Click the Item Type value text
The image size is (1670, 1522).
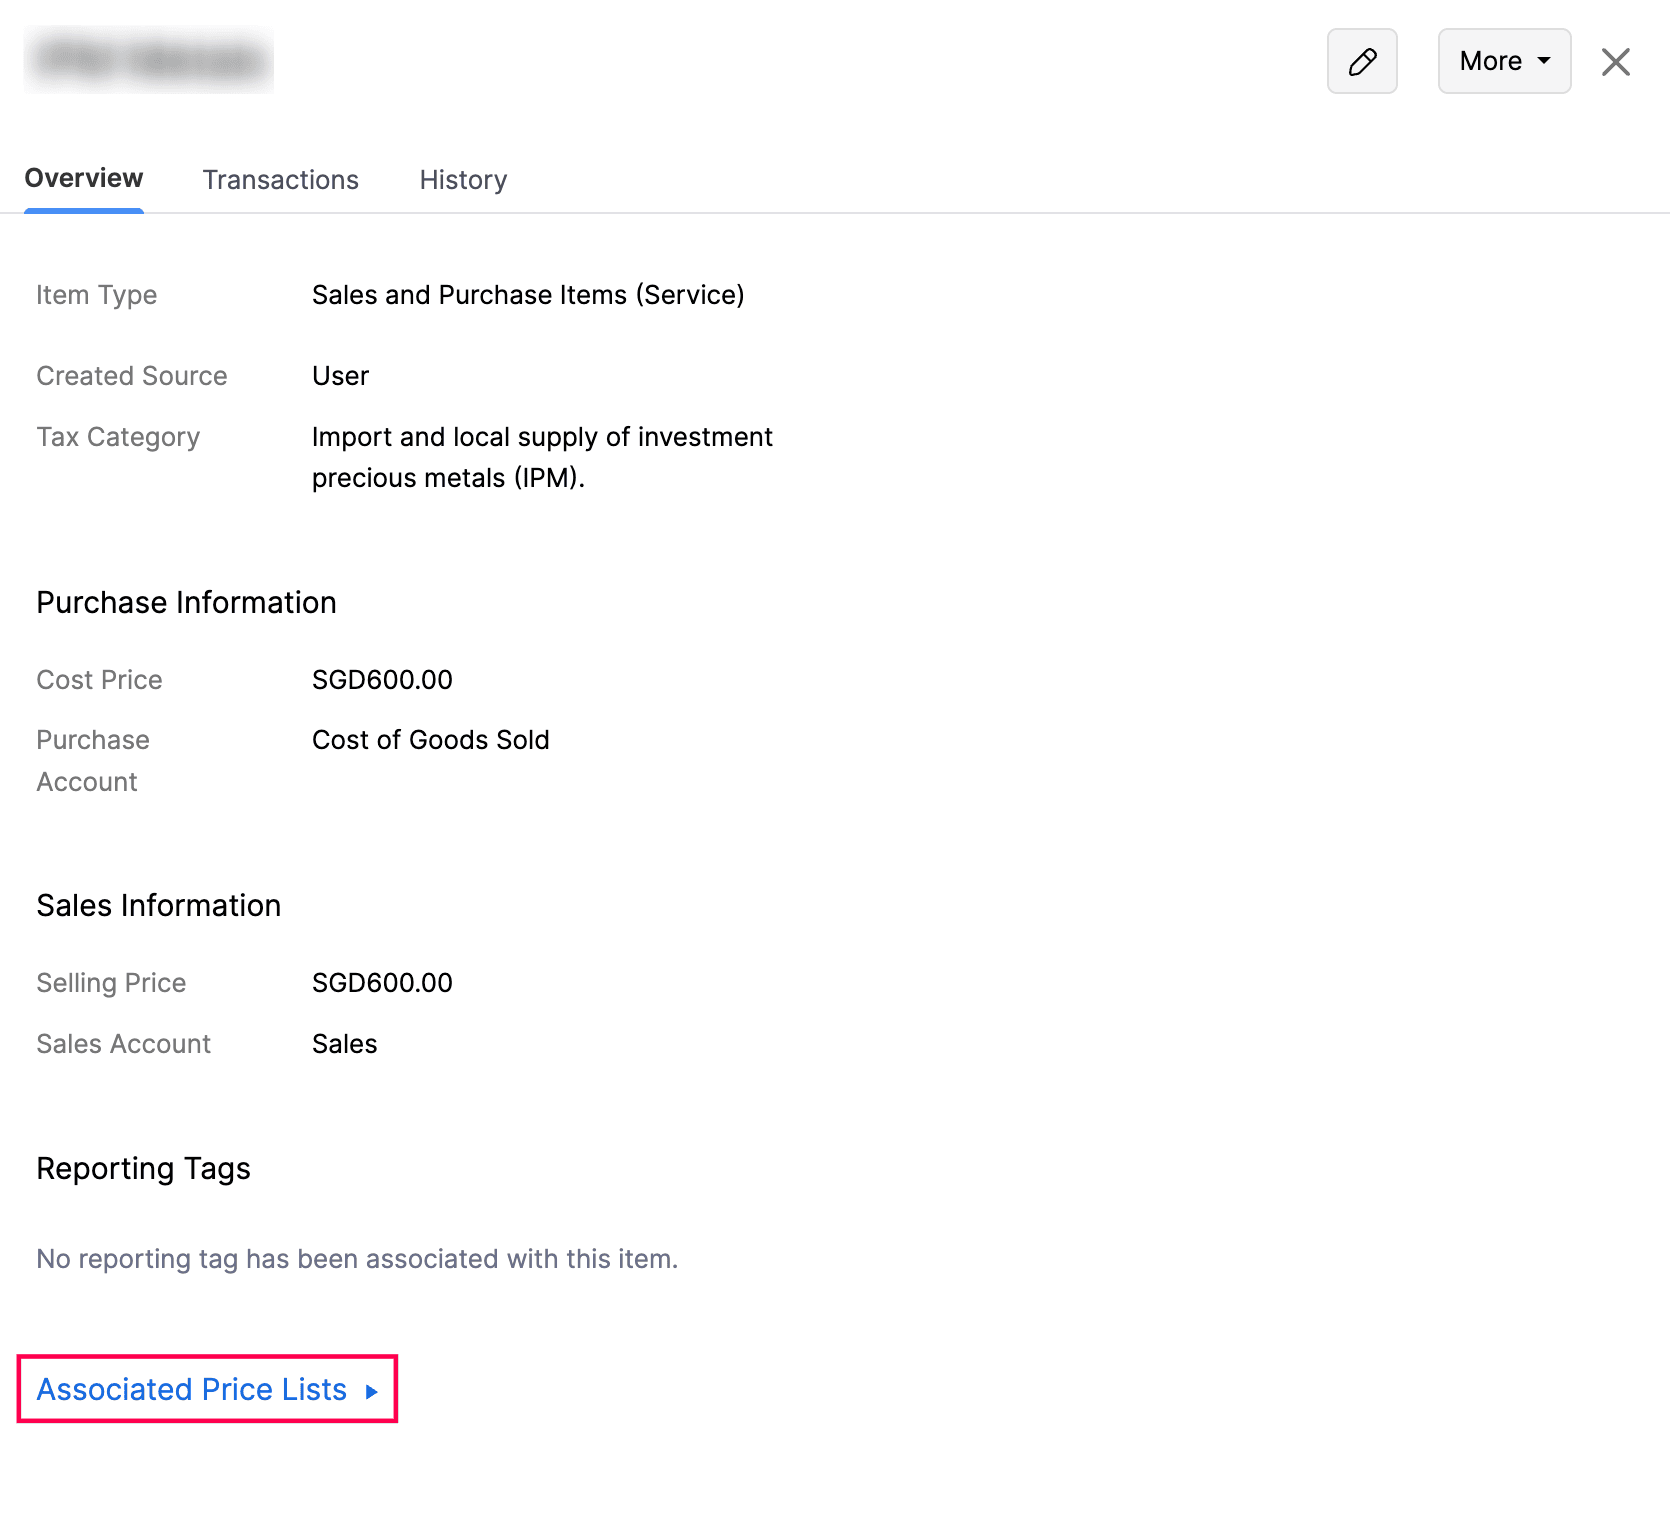pos(527,295)
